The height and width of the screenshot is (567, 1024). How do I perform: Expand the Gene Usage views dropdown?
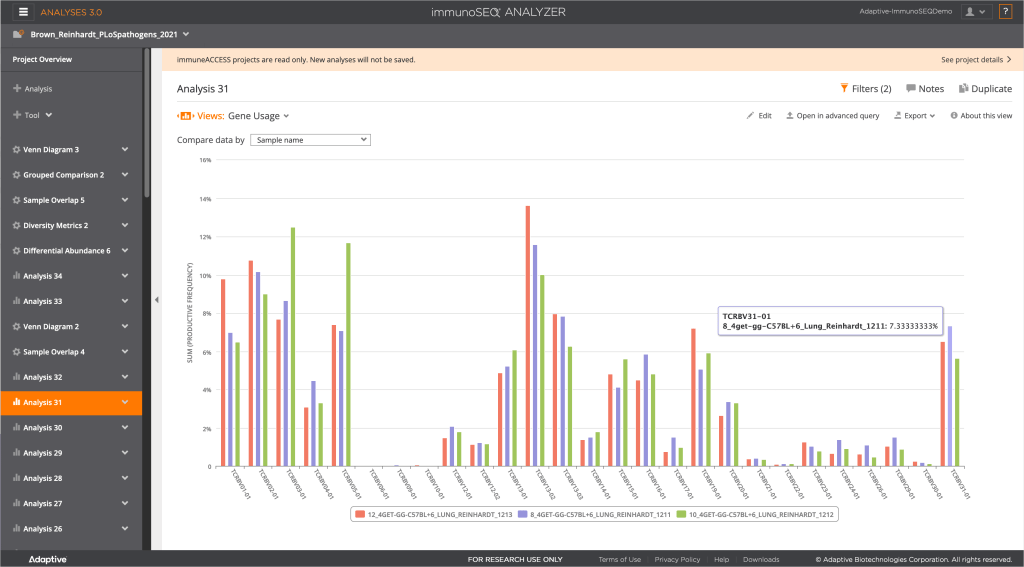click(x=258, y=116)
